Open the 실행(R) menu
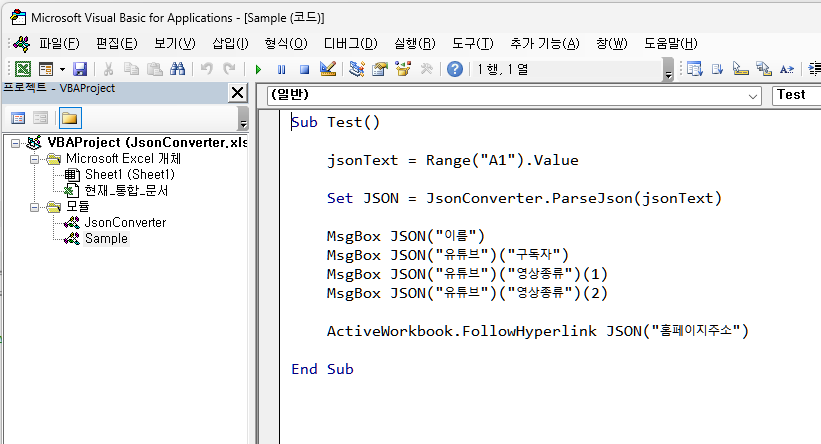Screen dimensions: 821x444 [415, 43]
